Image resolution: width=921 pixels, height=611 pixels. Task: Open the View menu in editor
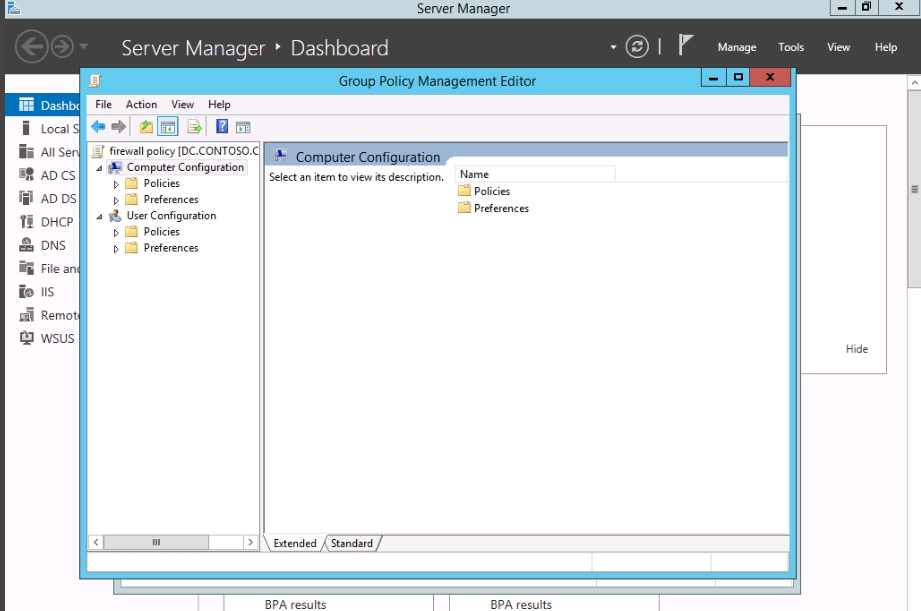[x=182, y=104]
